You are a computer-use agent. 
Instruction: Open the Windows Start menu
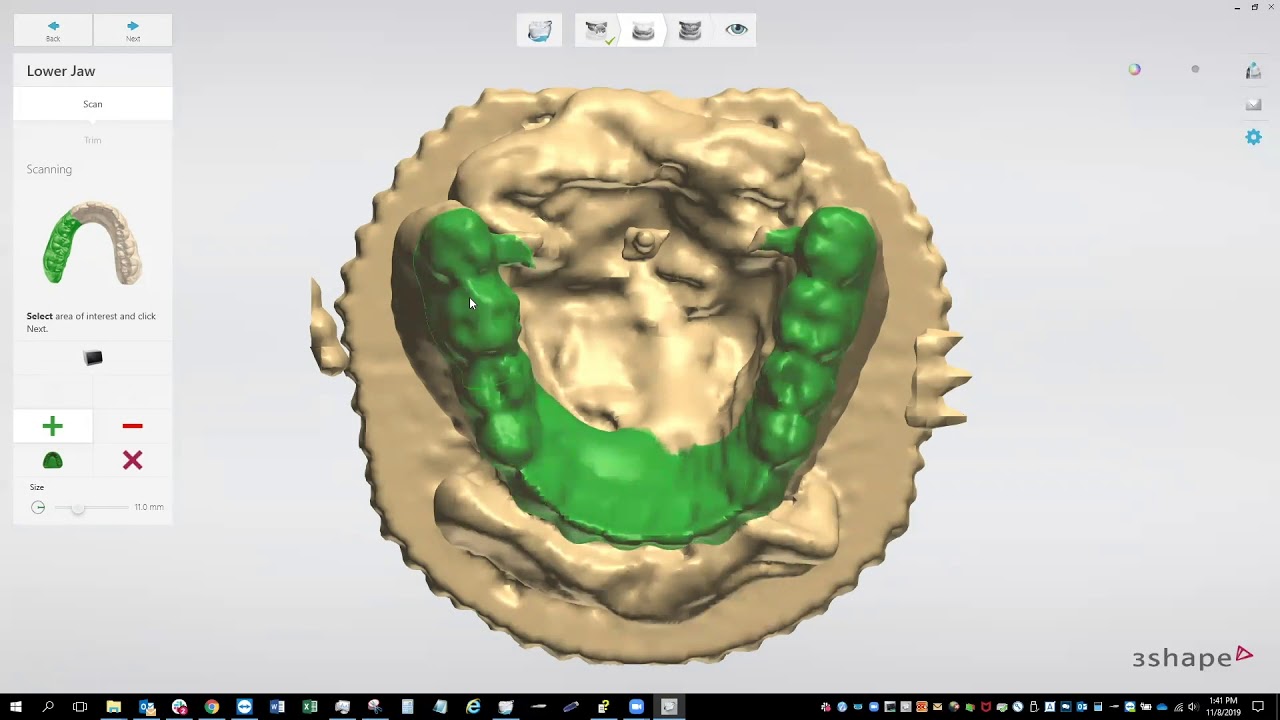[x=16, y=707]
